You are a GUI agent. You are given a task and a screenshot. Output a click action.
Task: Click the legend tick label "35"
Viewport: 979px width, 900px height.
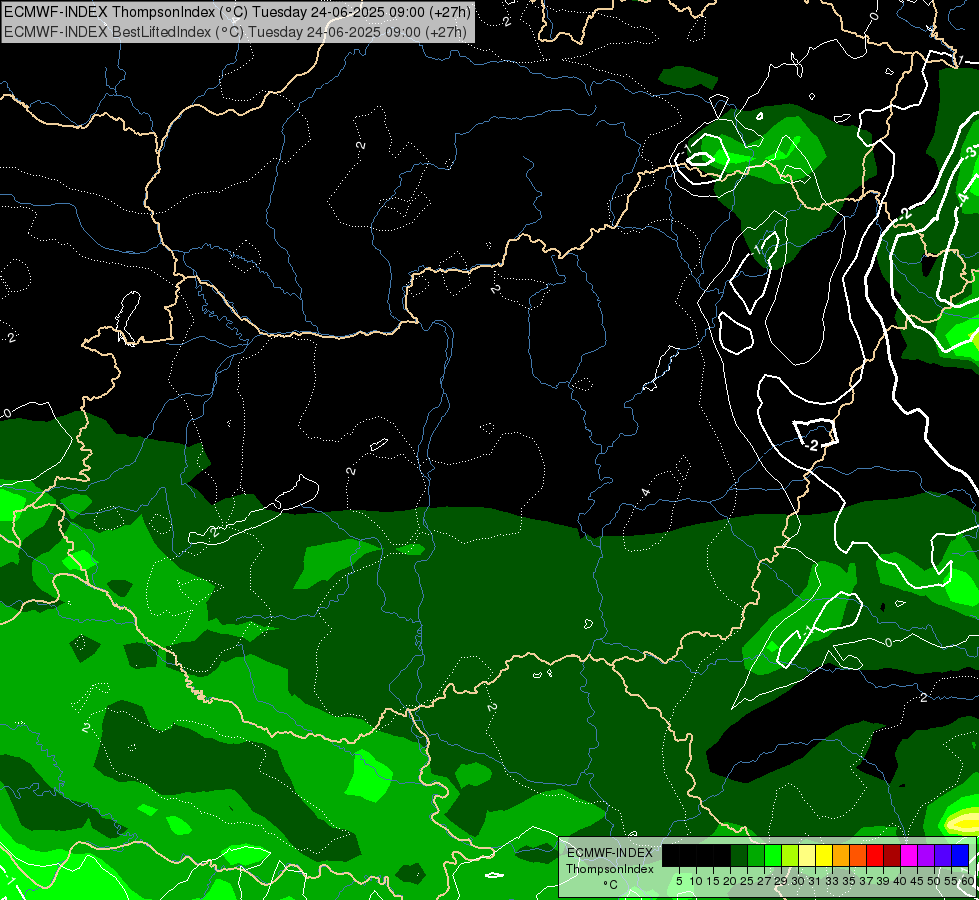849,881
